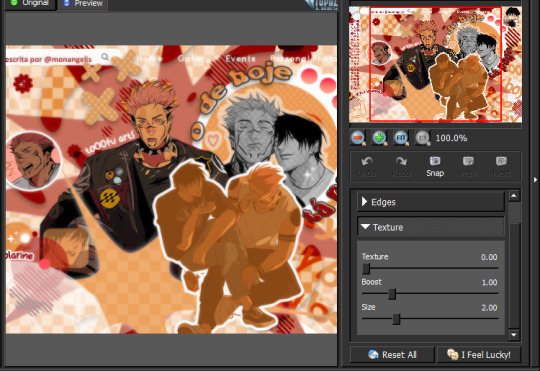
Task: Go to Next snapshot
Action: (x=501, y=167)
